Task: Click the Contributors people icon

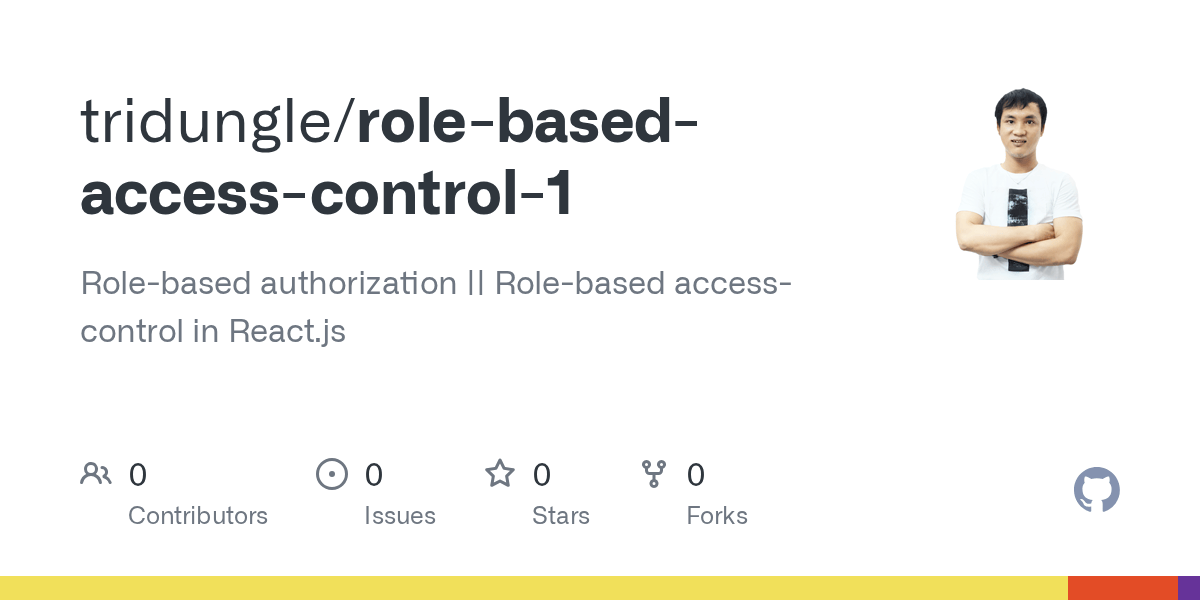Action: 96,474
